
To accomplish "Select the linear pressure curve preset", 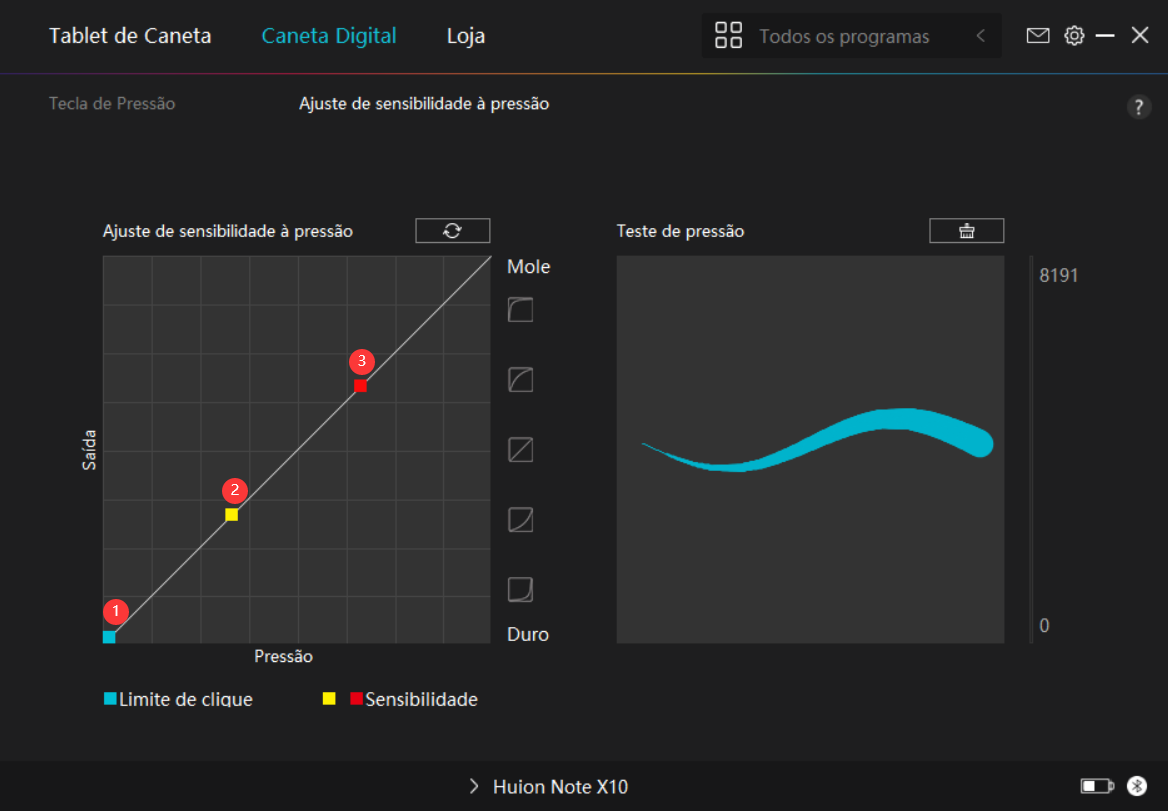I will click(520, 450).
